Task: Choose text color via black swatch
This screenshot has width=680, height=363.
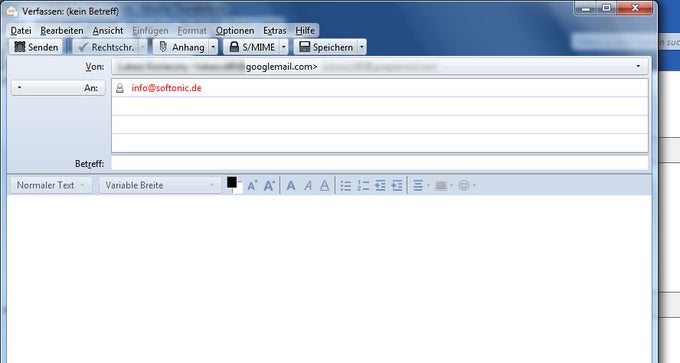Action: click(x=232, y=182)
